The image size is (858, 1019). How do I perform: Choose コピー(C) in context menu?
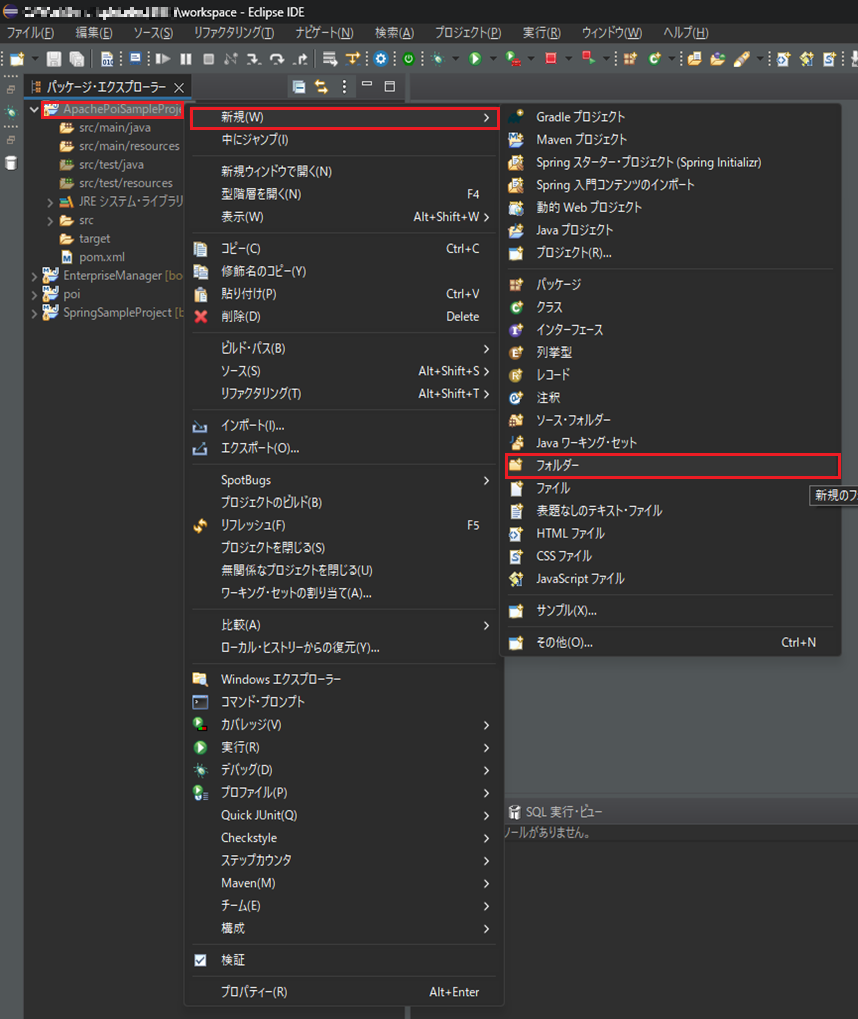[x=344, y=249]
